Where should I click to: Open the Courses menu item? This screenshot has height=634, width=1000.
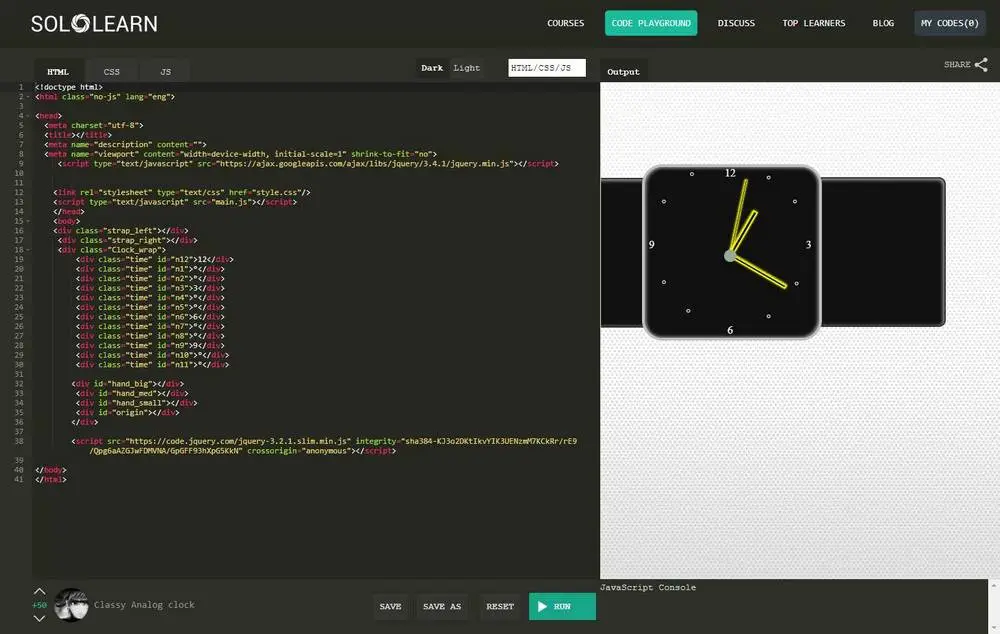coord(565,23)
